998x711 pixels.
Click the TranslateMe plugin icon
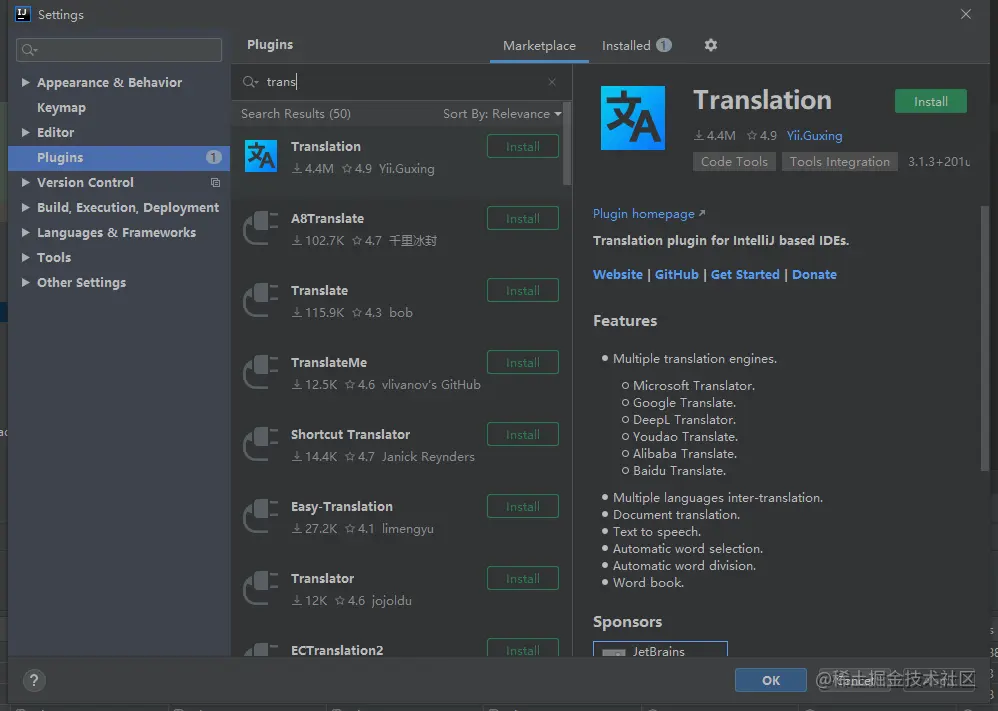261,372
